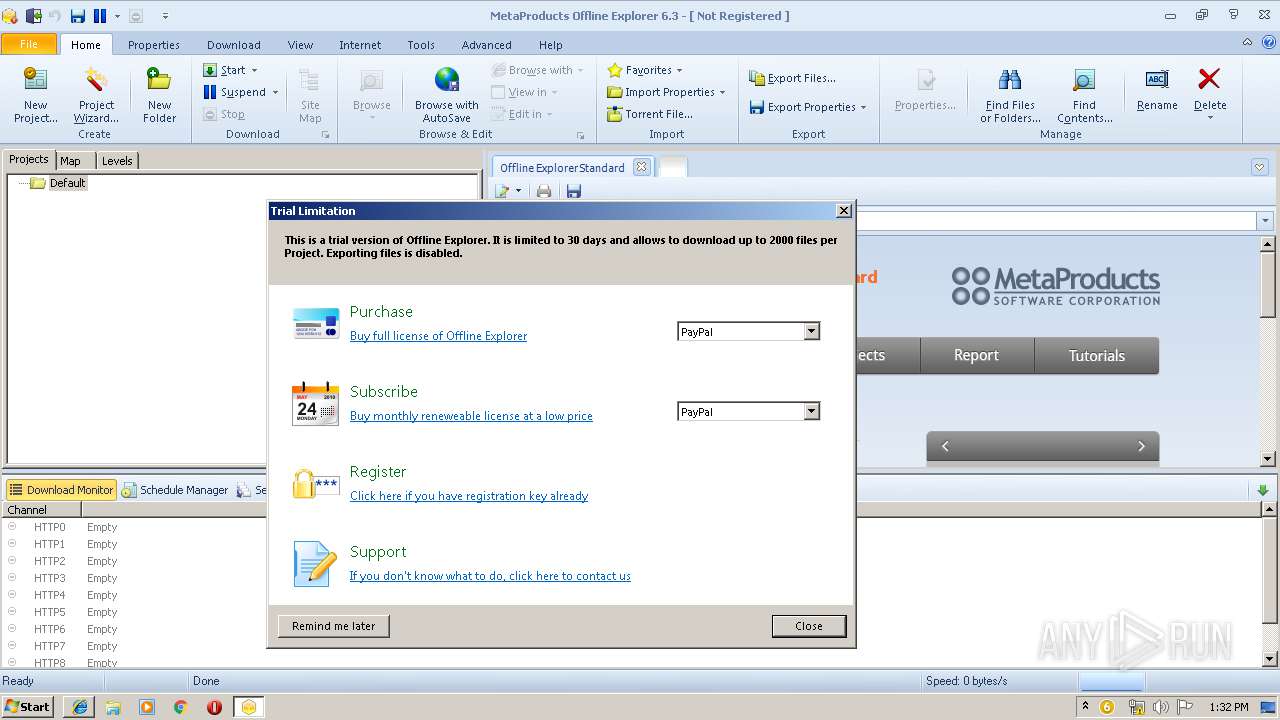Click the Rename icon
Screen dimensions: 1280x720
(x=1157, y=80)
